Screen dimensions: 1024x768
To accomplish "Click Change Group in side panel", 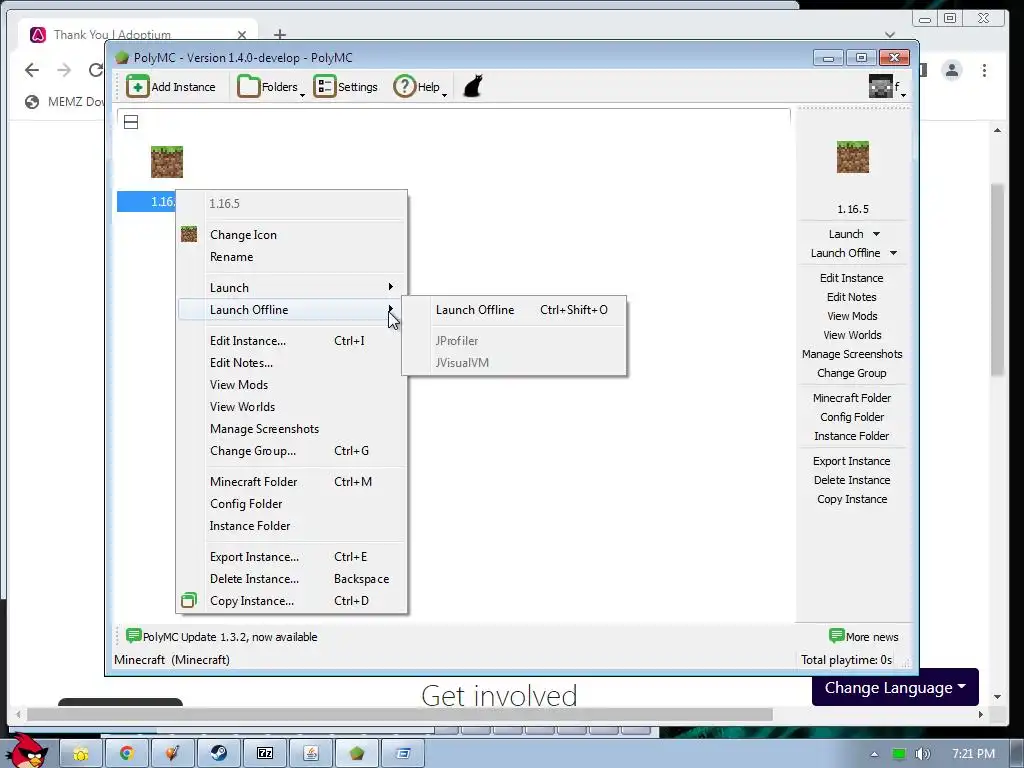I will pyautogui.click(x=852, y=373).
